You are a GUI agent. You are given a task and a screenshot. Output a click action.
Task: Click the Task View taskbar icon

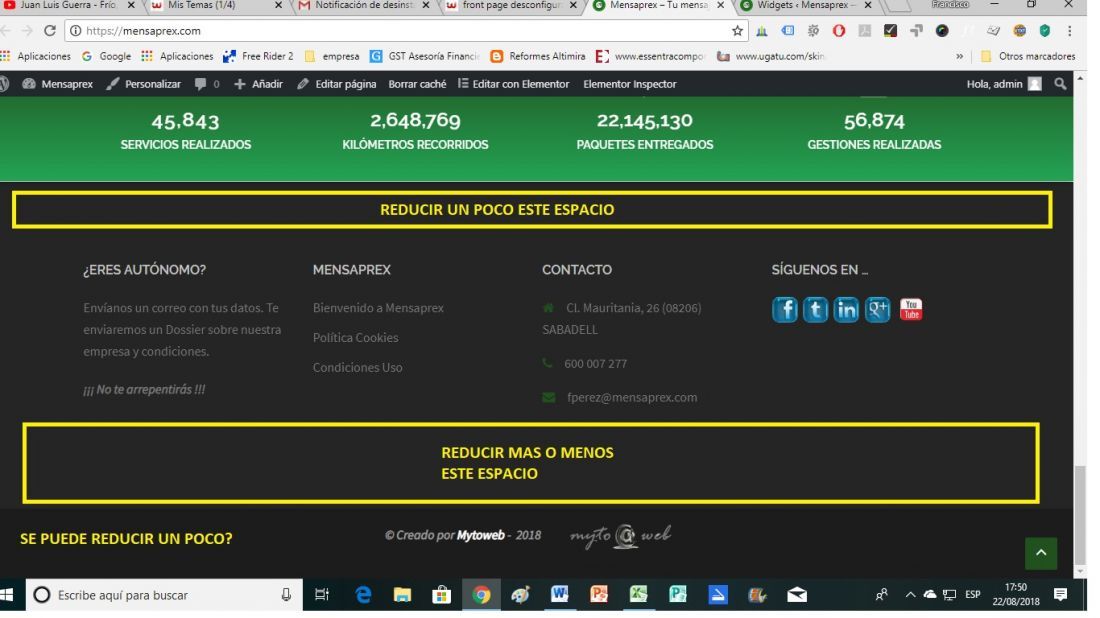322,595
